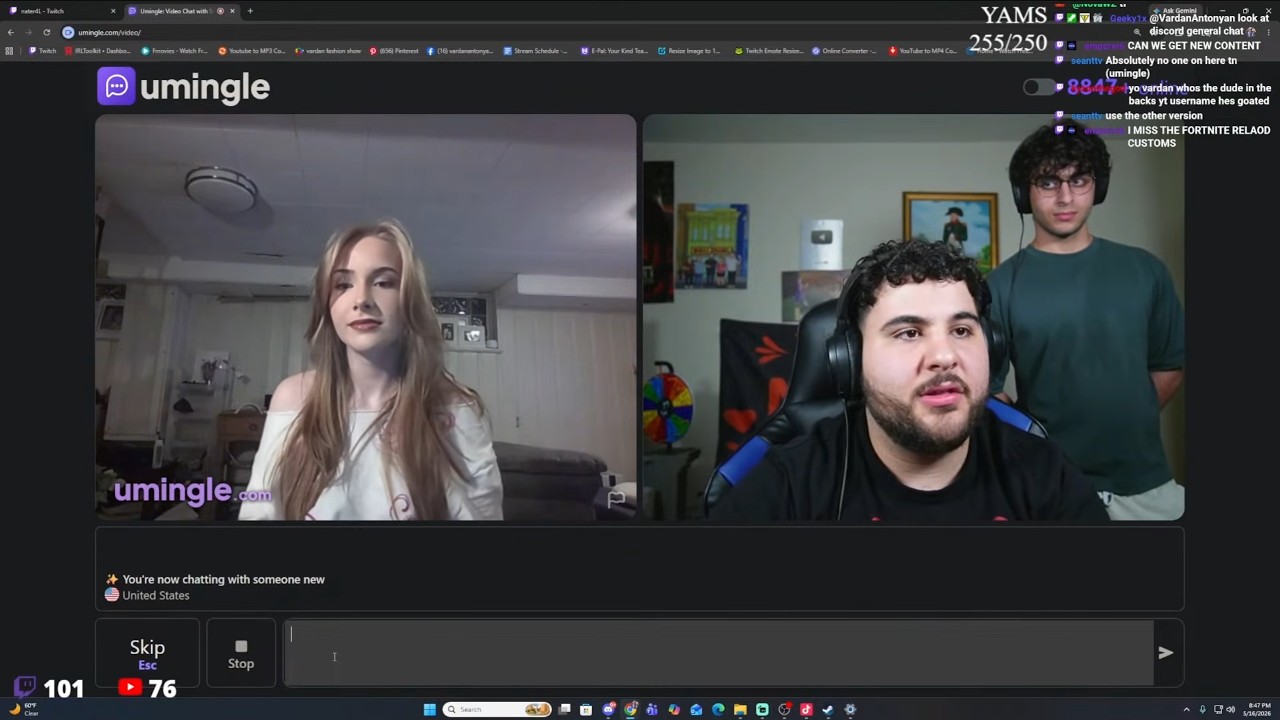Open Settings gear on the taskbar
The width and height of the screenshot is (1280, 720).
point(850,709)
